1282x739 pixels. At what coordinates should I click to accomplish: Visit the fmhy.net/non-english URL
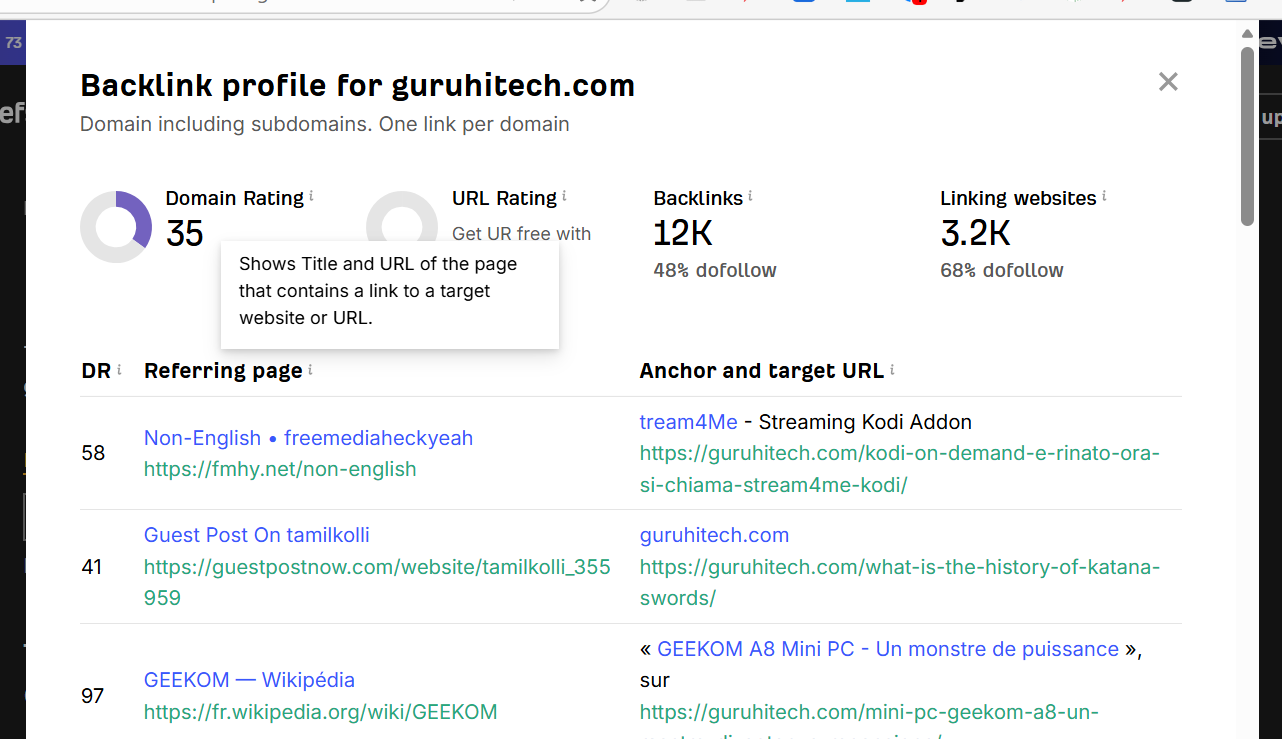pyautogui.click(x=280, y=468)
